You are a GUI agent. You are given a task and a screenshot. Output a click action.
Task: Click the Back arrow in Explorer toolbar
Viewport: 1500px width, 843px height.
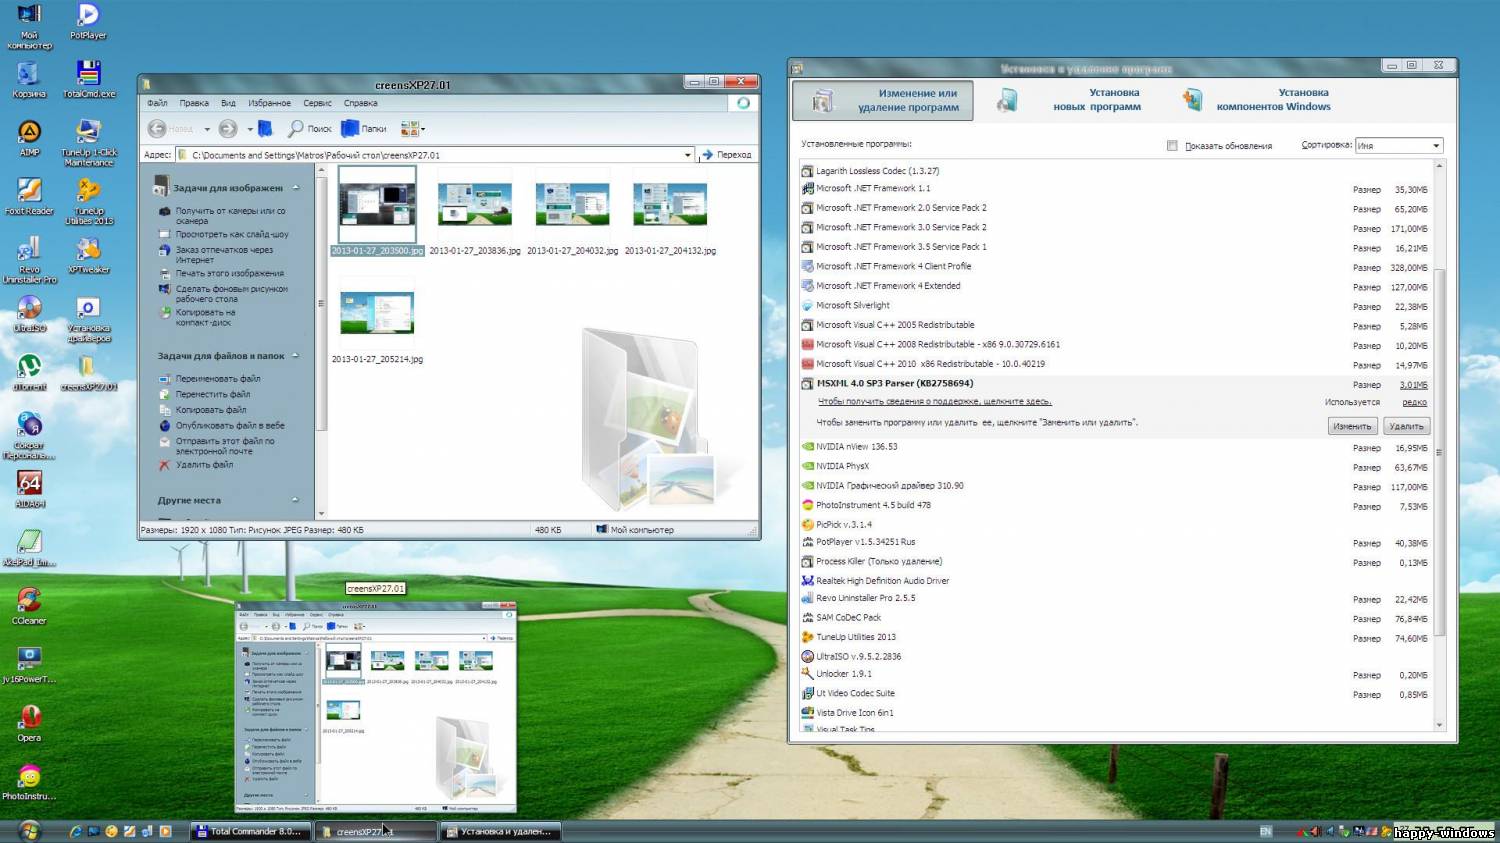coord(158,129)
